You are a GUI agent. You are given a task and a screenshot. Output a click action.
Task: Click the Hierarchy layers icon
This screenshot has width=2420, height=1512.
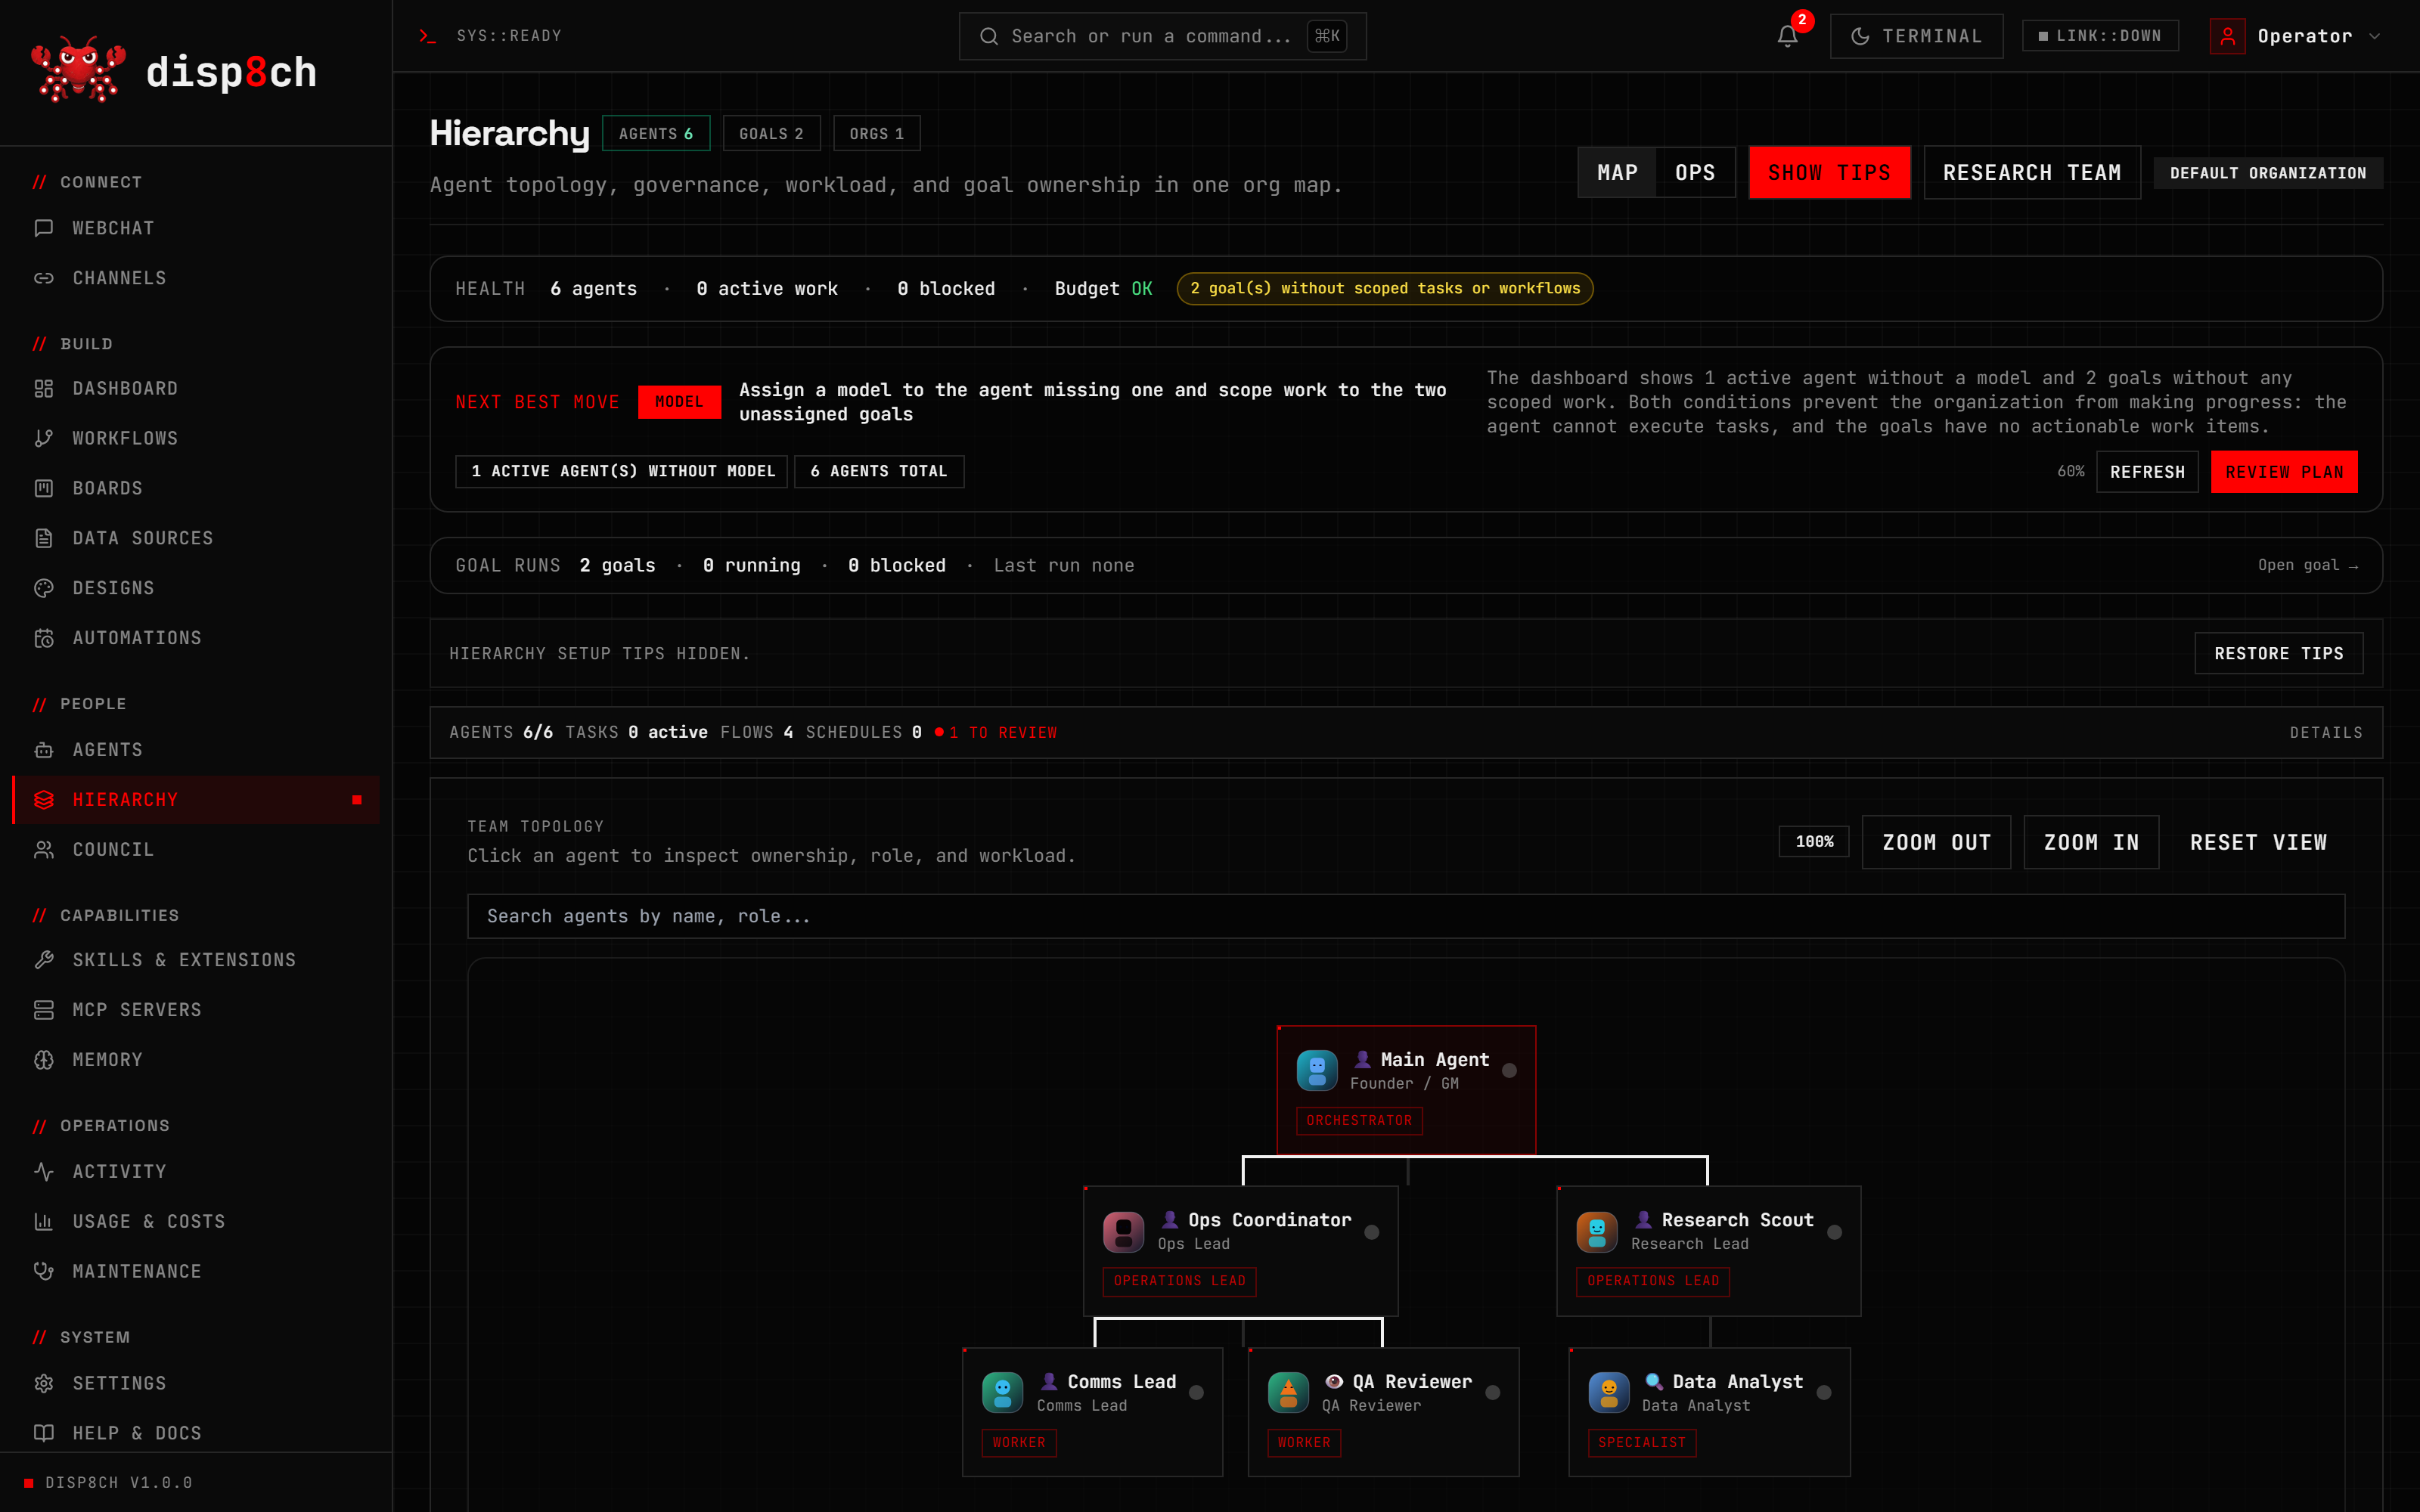(44, 800)
